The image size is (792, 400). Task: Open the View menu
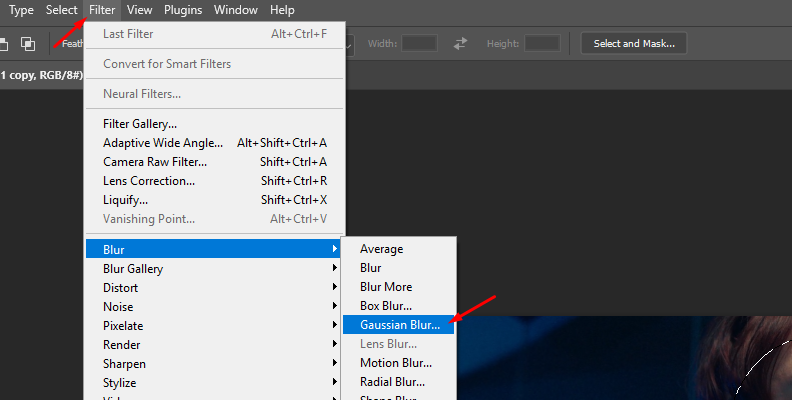[x=140, y=10]
